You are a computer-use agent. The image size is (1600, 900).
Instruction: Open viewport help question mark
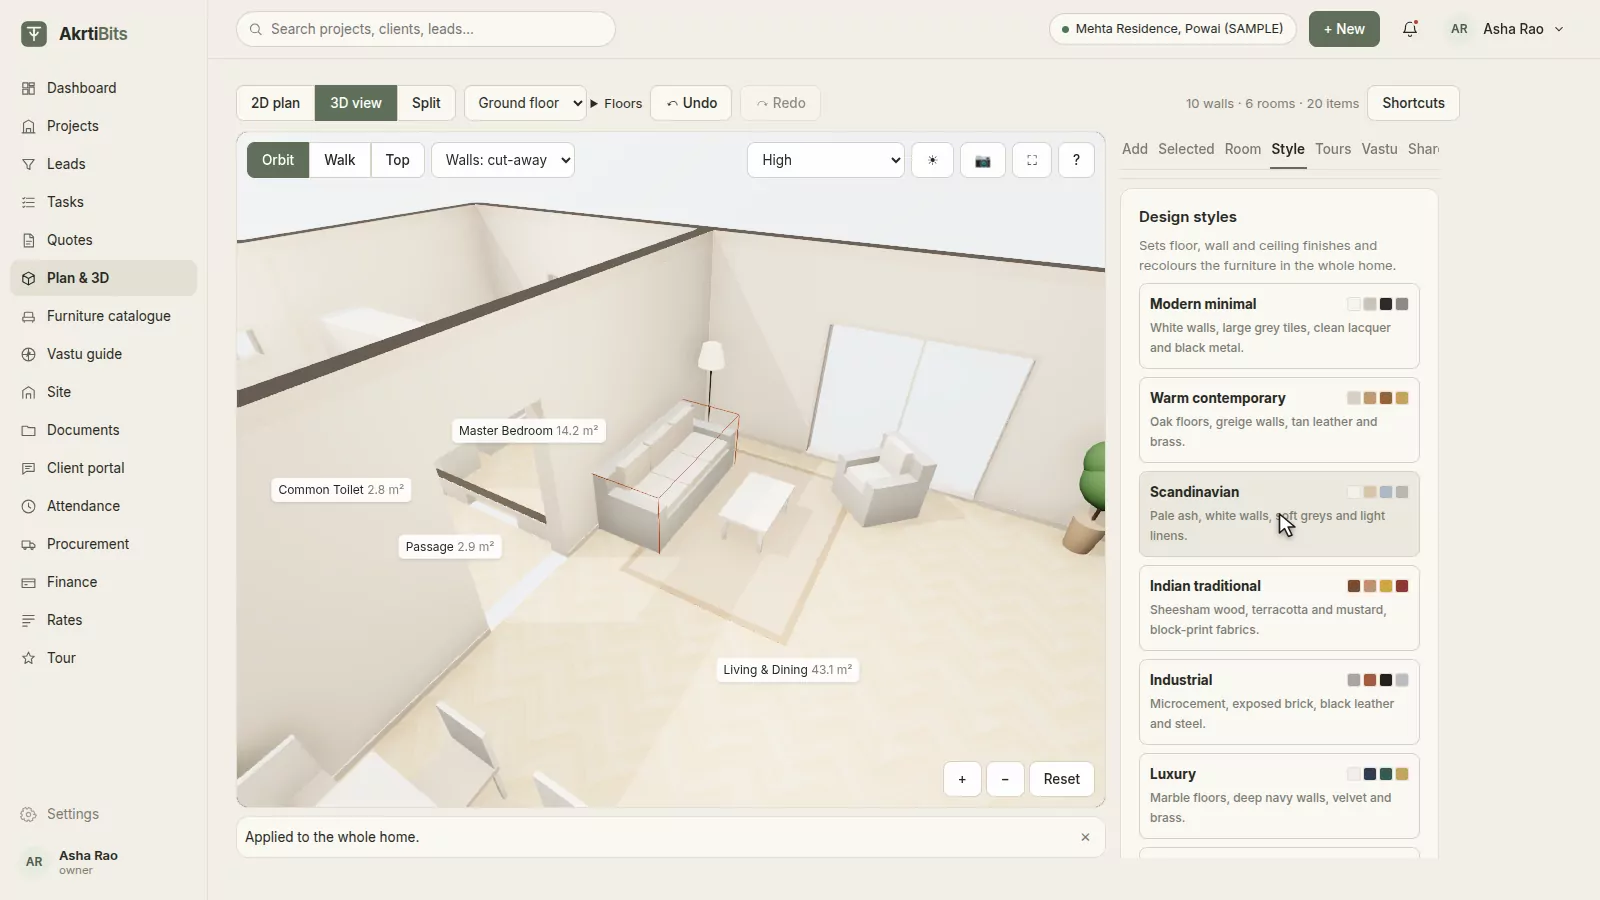tap(1076, 160)
